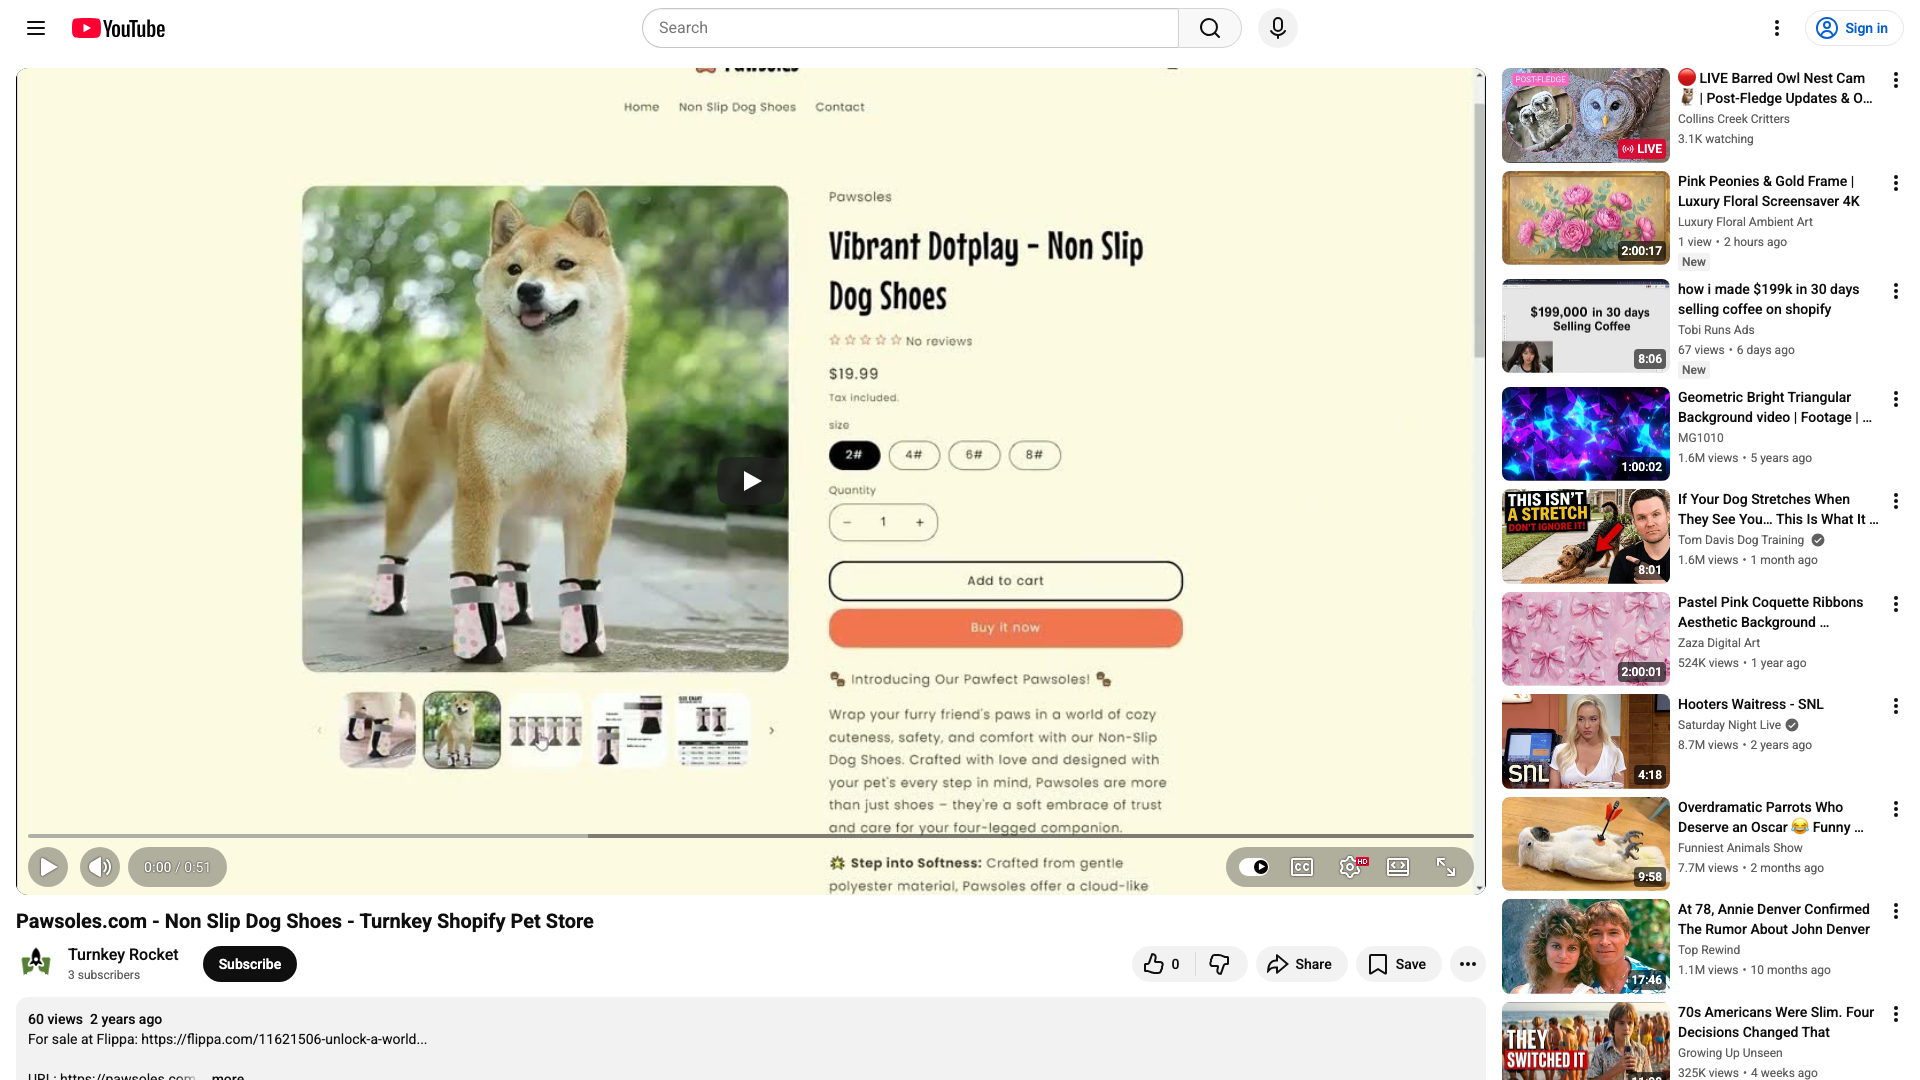The width and height of the screenshot is (1920, 1080).
Task: Click the Tobi Runs Ads channel name
Action: click(x=1716, y=330)
